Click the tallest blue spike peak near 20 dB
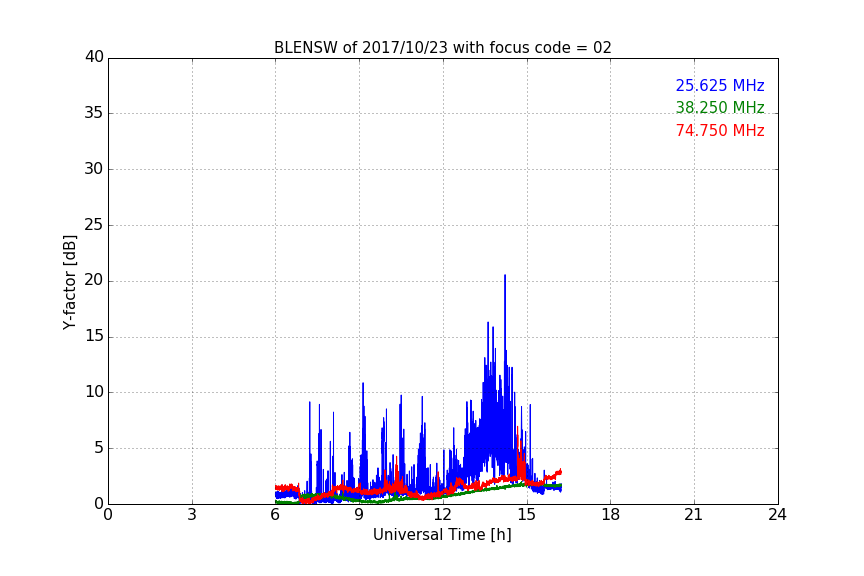The image size is (864, 576). click(505, 276)
